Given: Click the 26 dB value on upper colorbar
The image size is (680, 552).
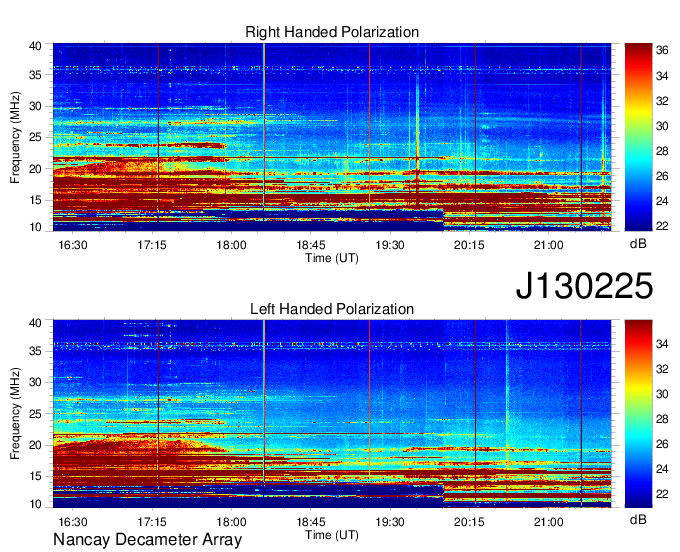Looking at the screenshot, I should [662, 176].
